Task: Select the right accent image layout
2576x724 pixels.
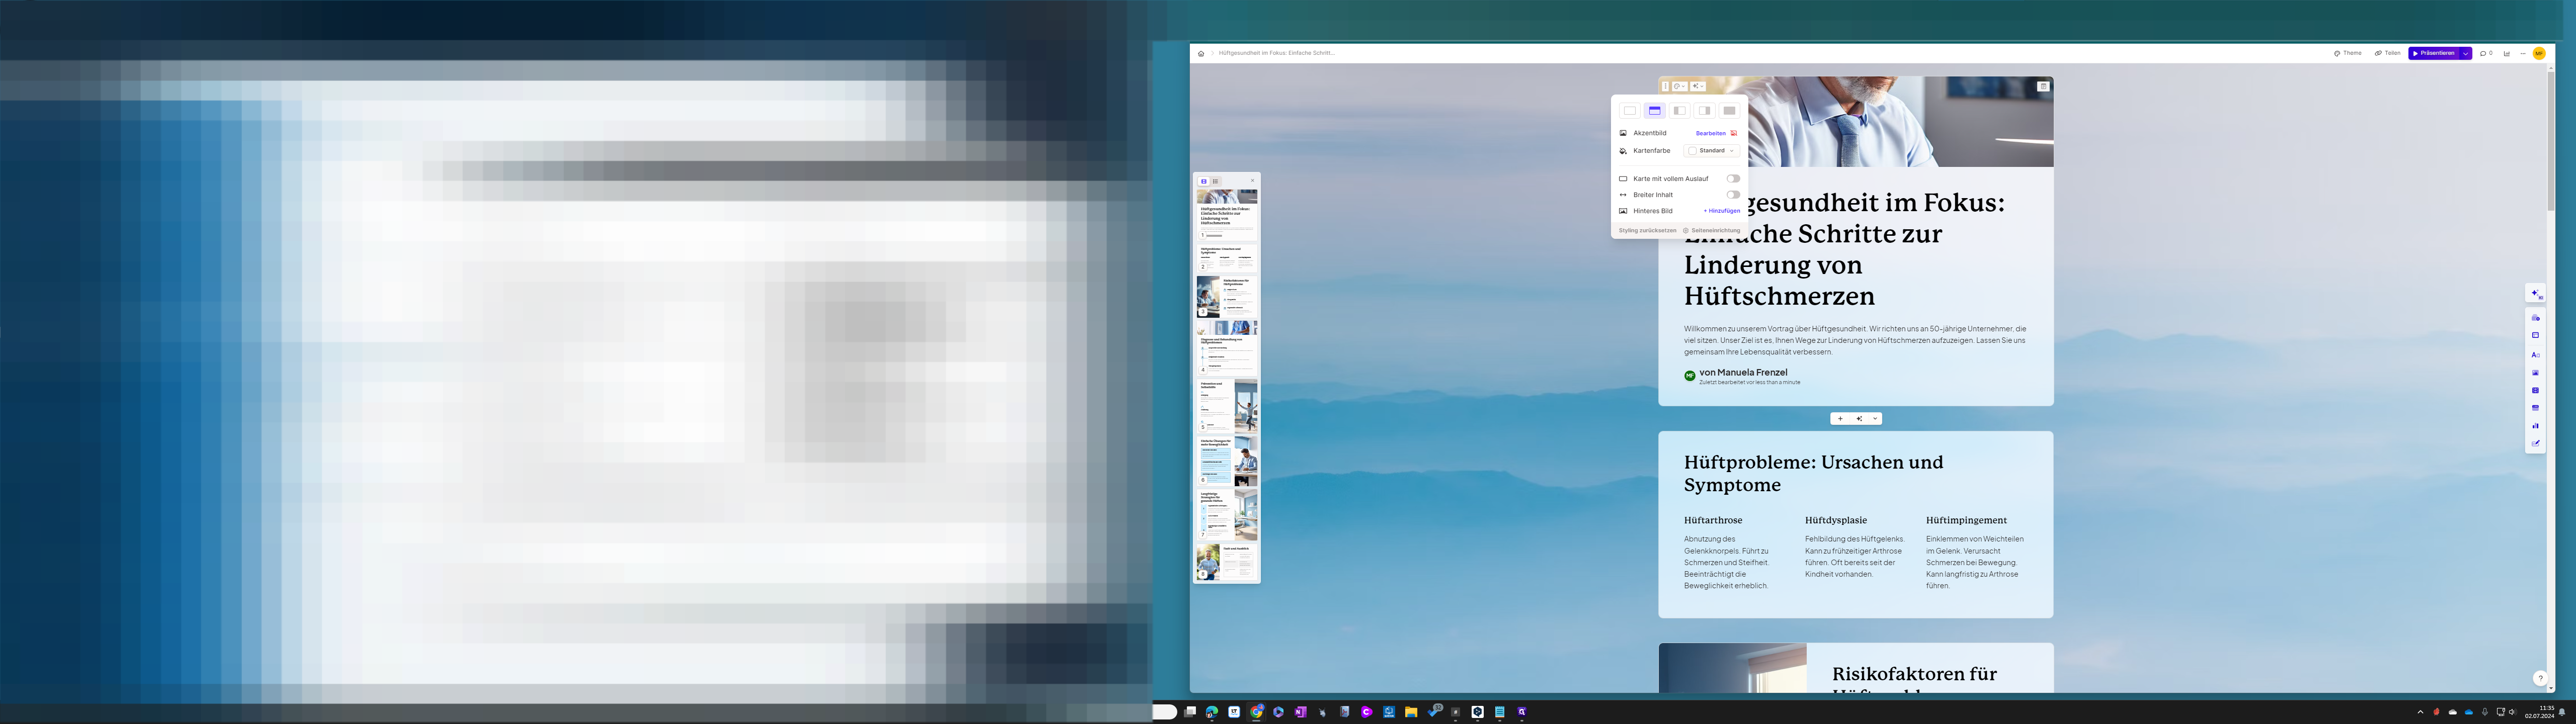Action: pyautogui.click(x=1704, y=111)
